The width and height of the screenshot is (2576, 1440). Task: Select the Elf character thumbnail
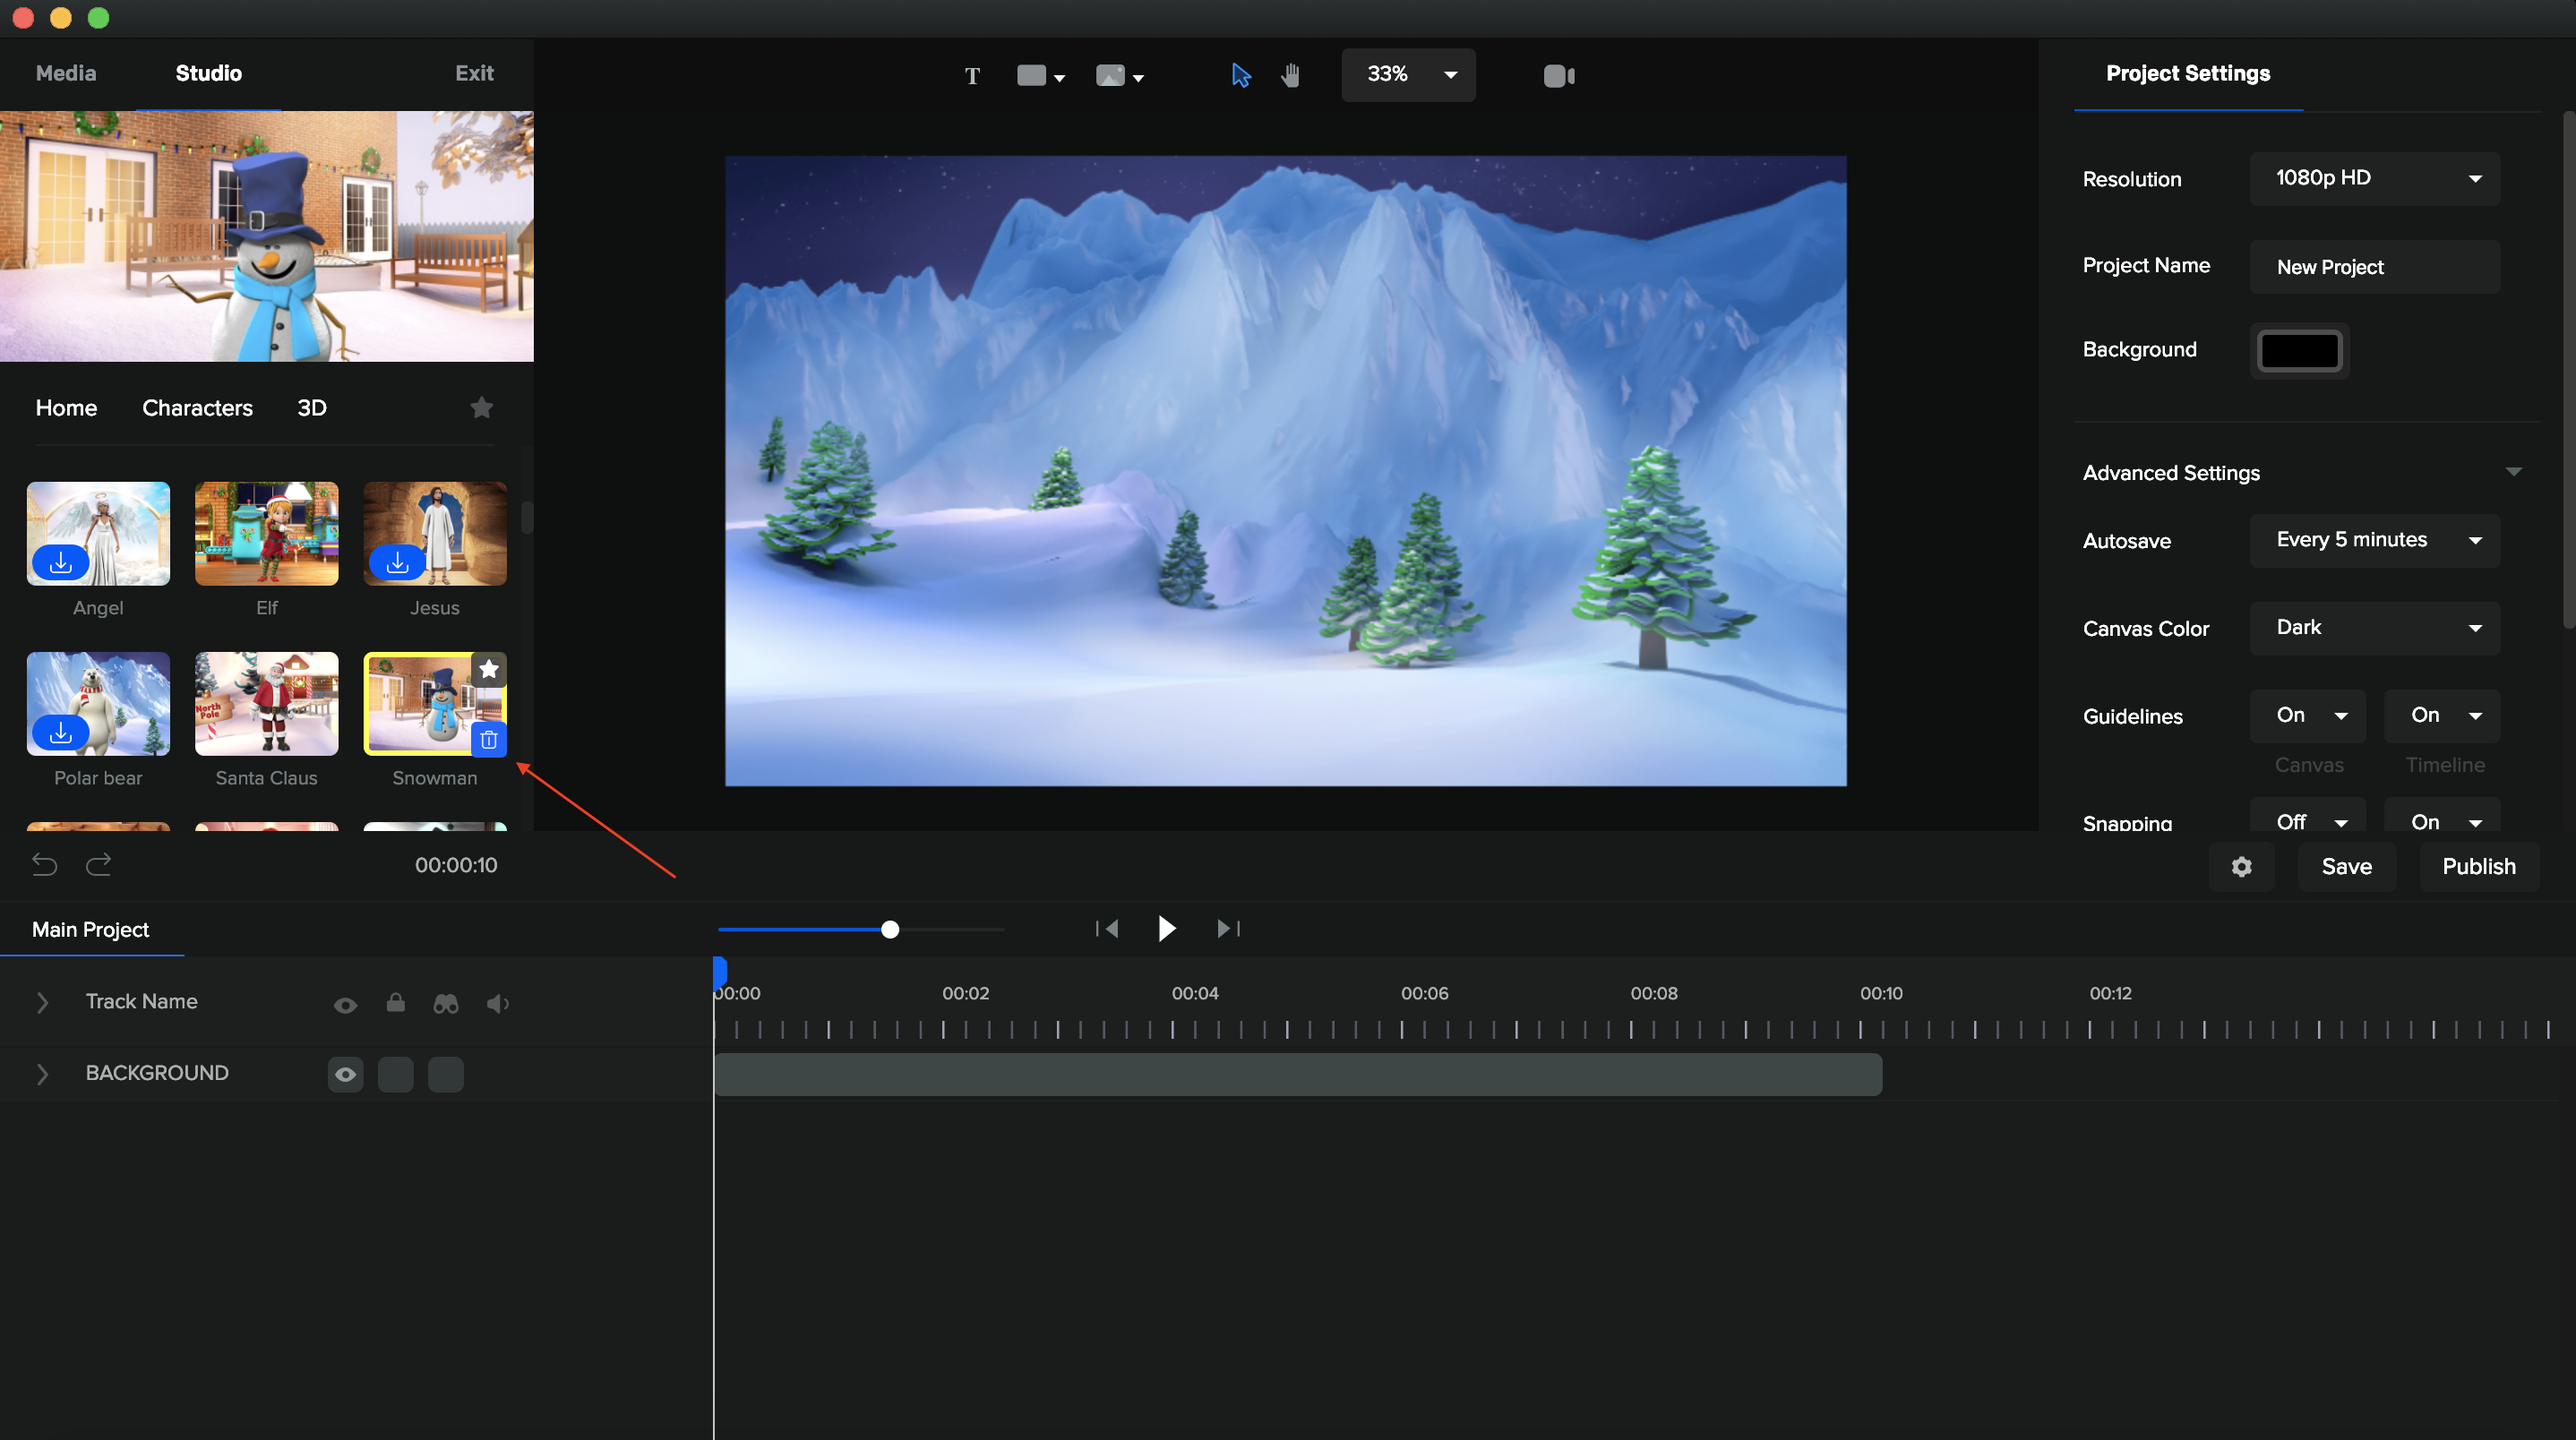click(x=266, y=534)
